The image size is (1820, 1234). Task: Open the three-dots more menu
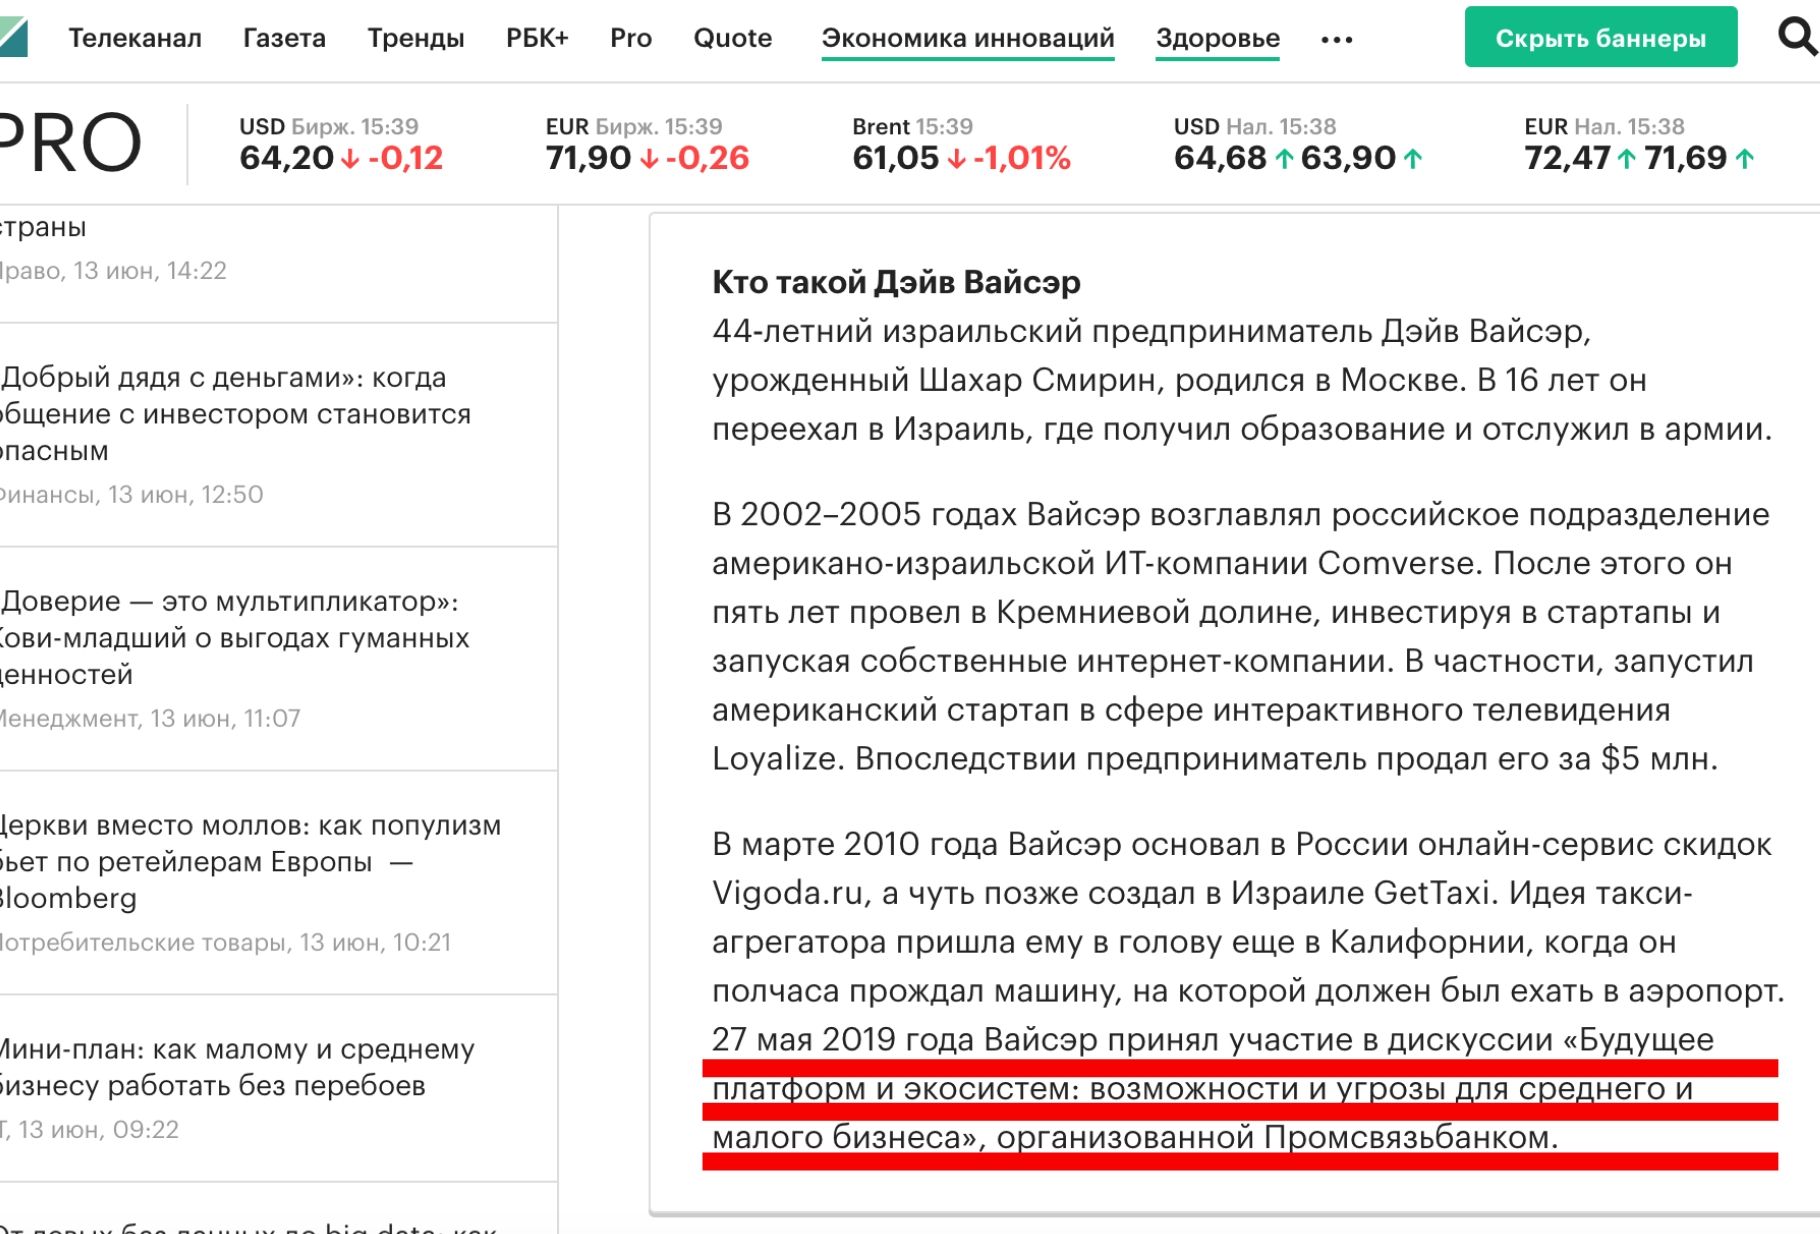coord(1337,40)
